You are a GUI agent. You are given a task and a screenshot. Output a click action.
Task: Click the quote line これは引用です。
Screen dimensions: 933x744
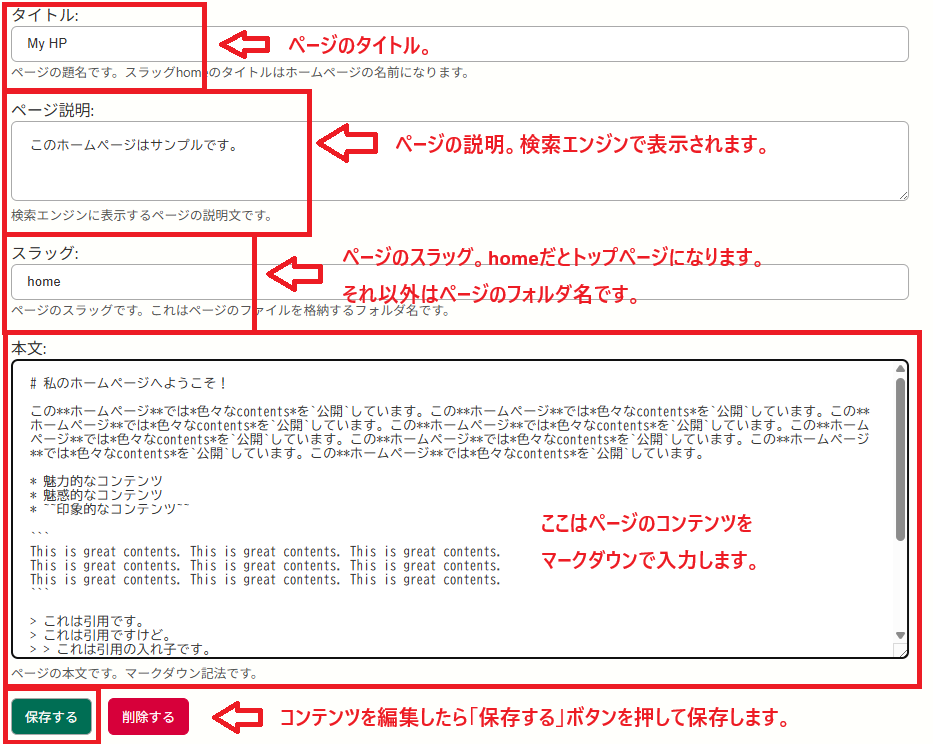click(x=87, y=621)
